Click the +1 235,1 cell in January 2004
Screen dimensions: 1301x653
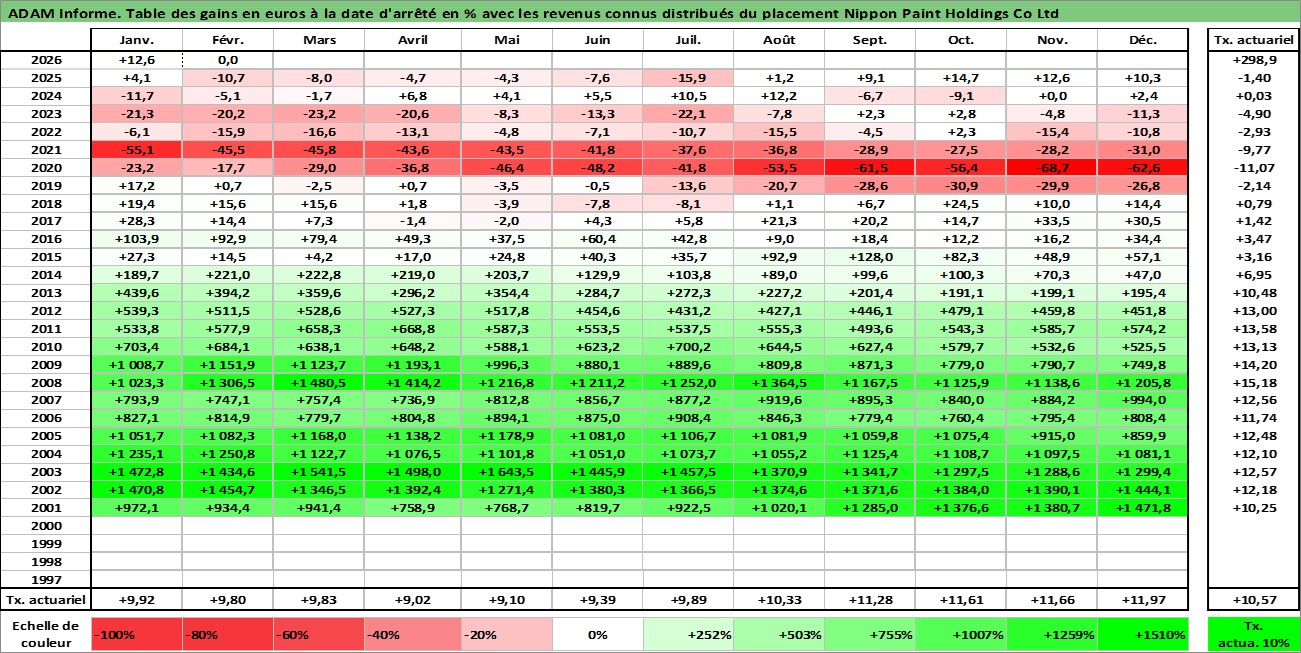[136, 453]
